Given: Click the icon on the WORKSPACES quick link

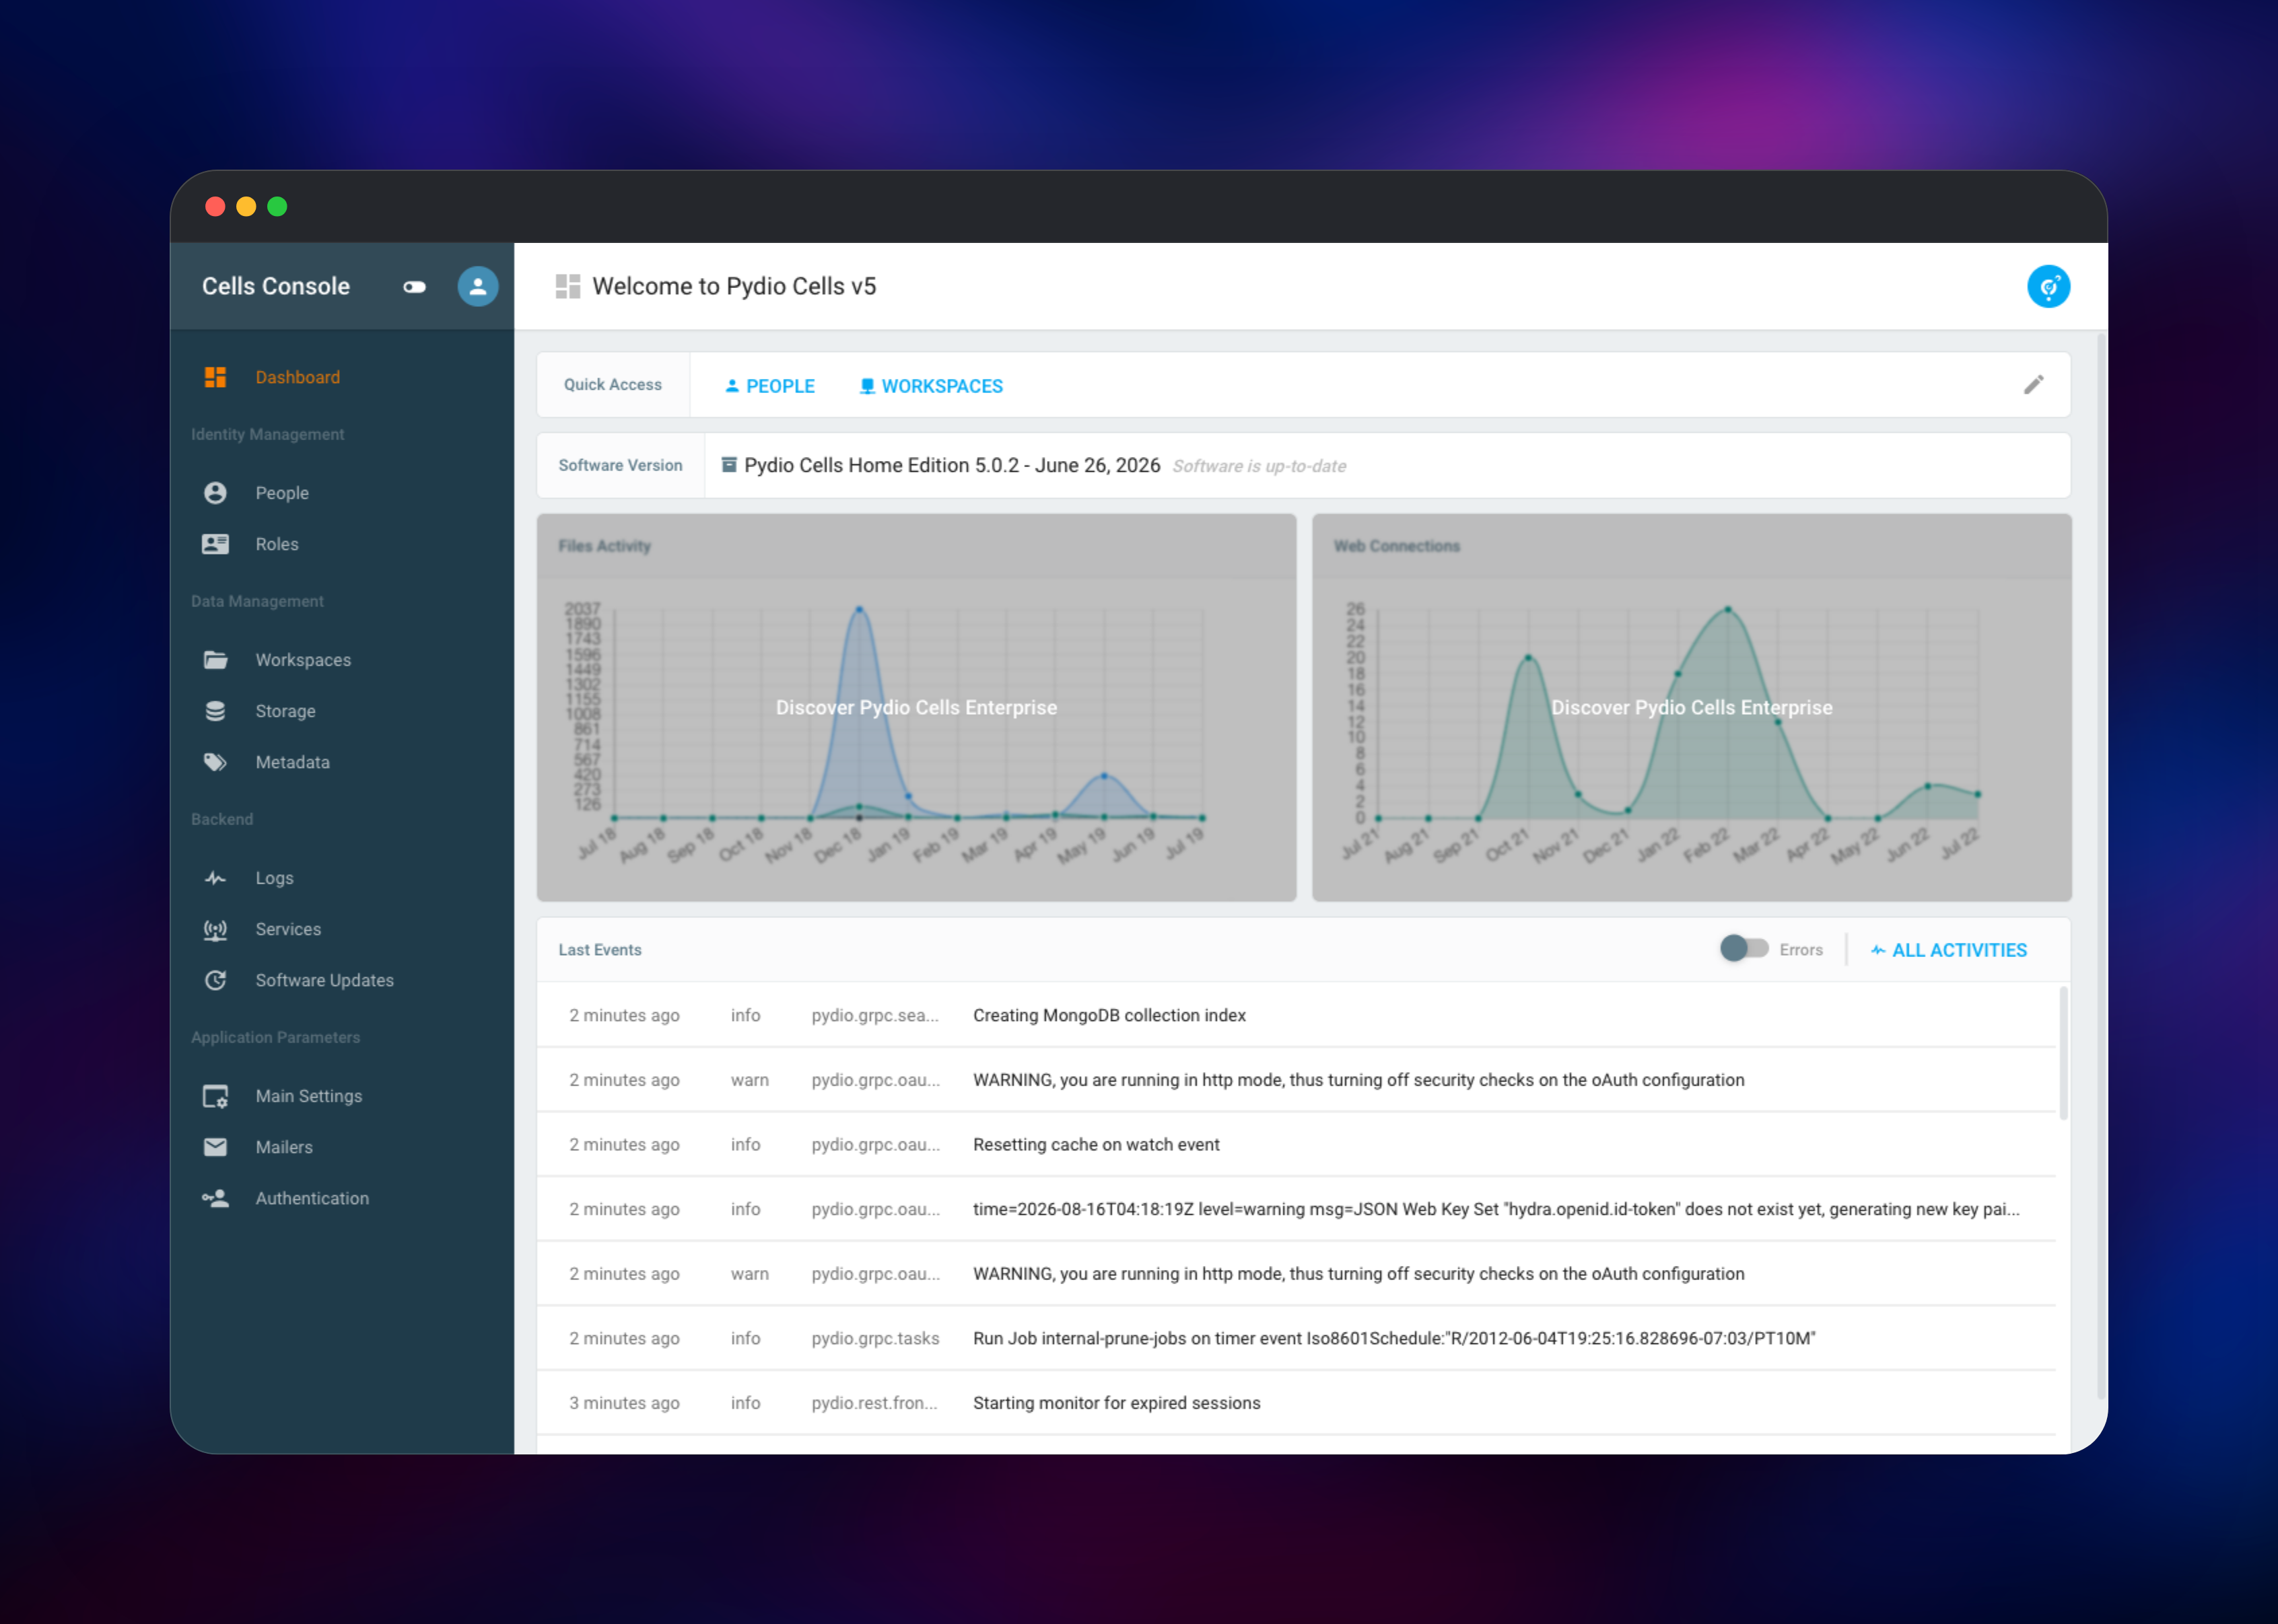Looking at the screenshot, I should [867, 386].
